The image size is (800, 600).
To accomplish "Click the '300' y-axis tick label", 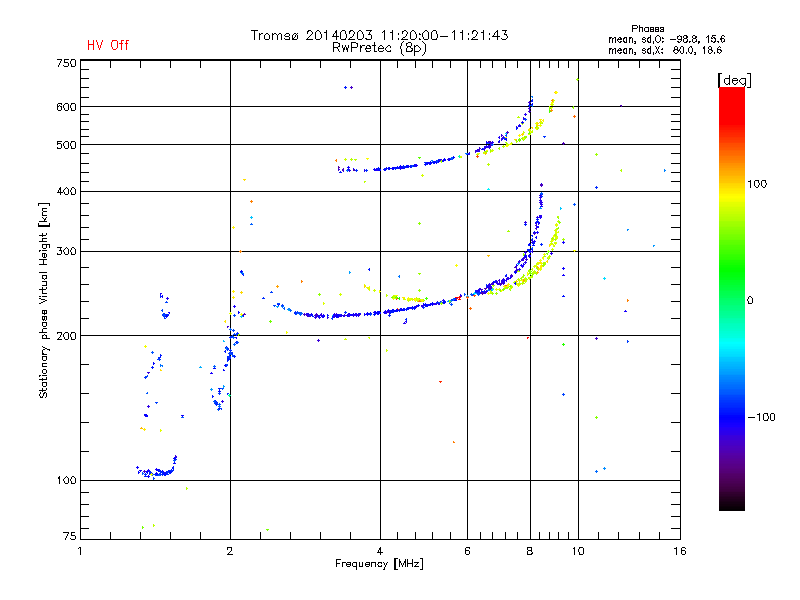I will pos(66,251).
